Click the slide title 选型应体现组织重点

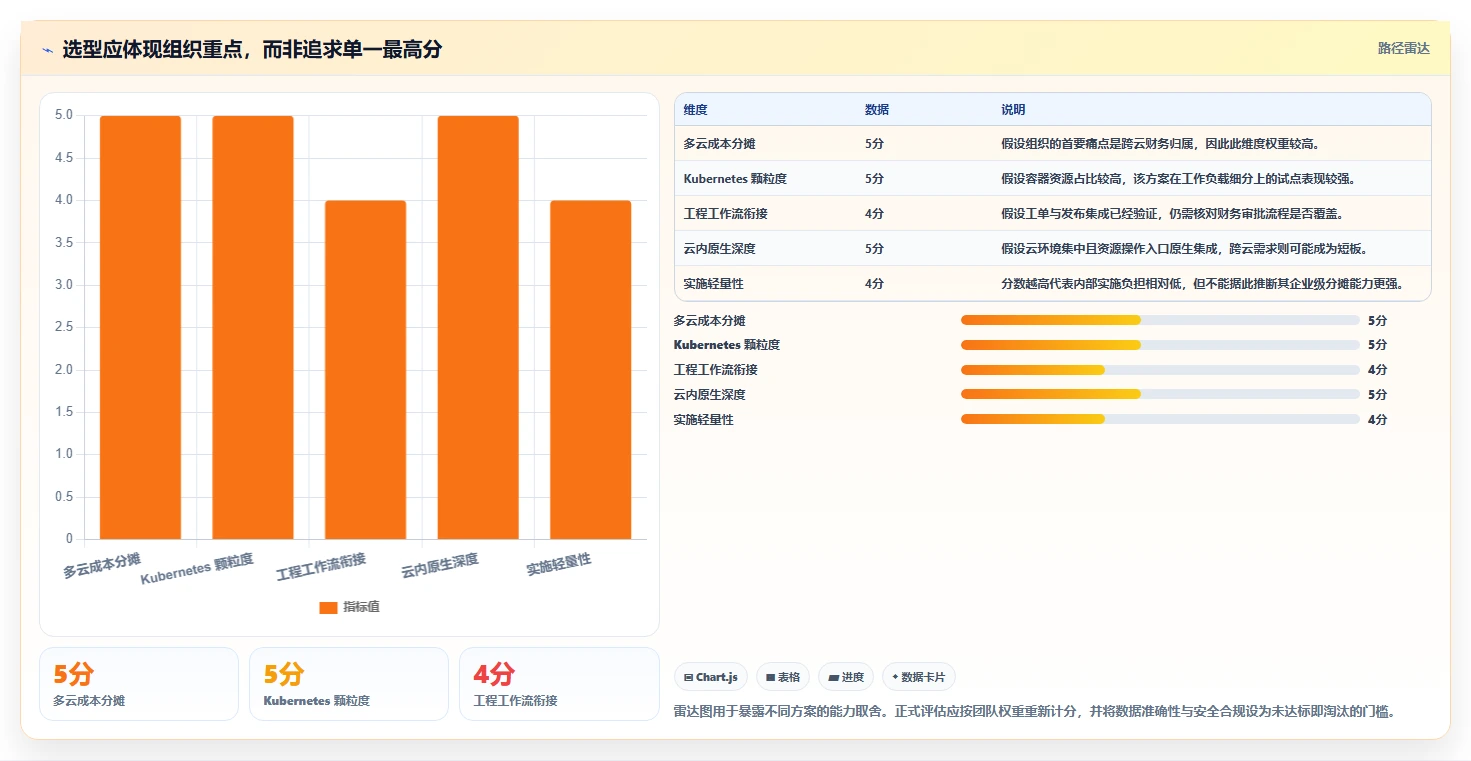(252, 49)
